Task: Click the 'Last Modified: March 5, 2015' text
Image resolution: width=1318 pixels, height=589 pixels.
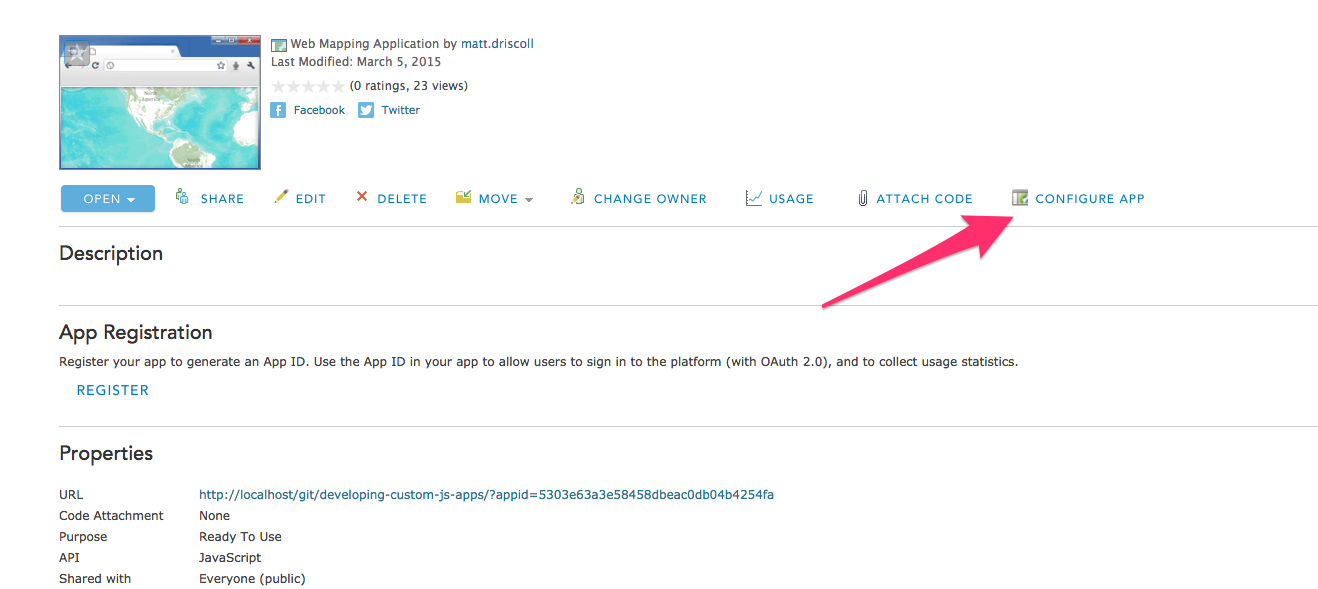Action: click(x=356, y=62)
